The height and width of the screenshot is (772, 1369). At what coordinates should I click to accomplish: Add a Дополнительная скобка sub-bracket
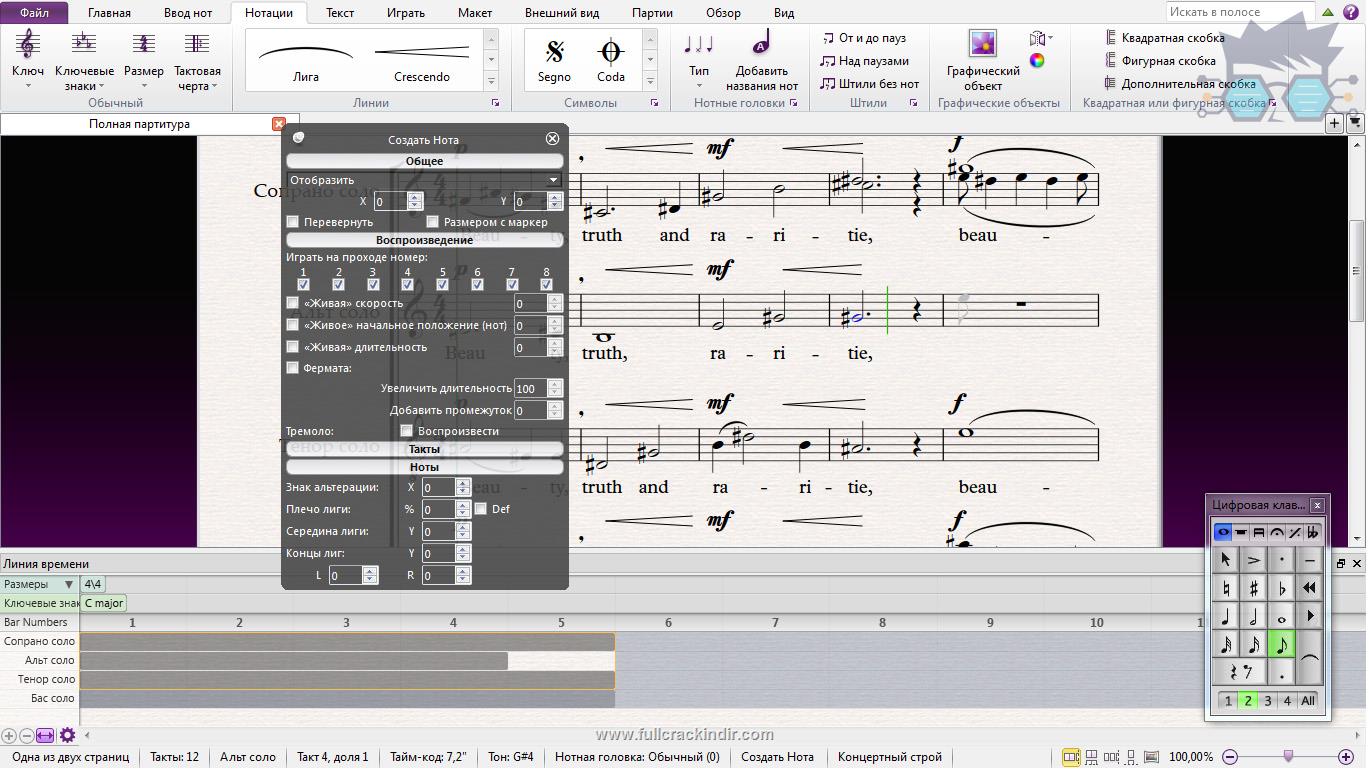coord(1179,84)
